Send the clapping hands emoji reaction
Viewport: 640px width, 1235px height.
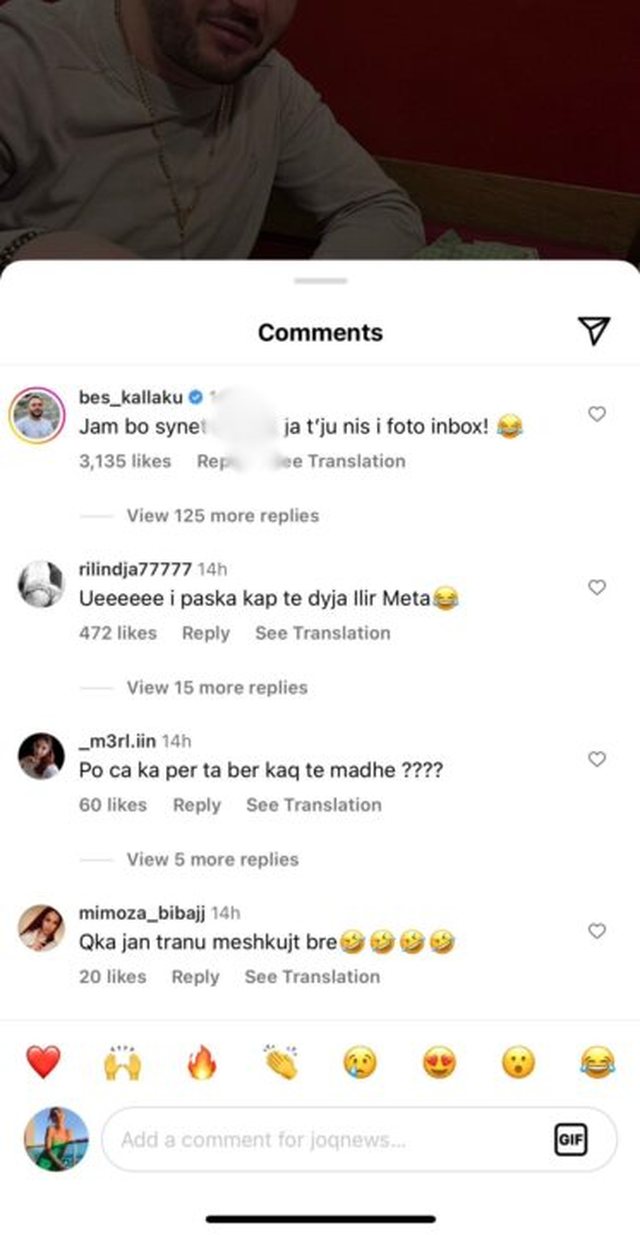[x=280, y=1062]
